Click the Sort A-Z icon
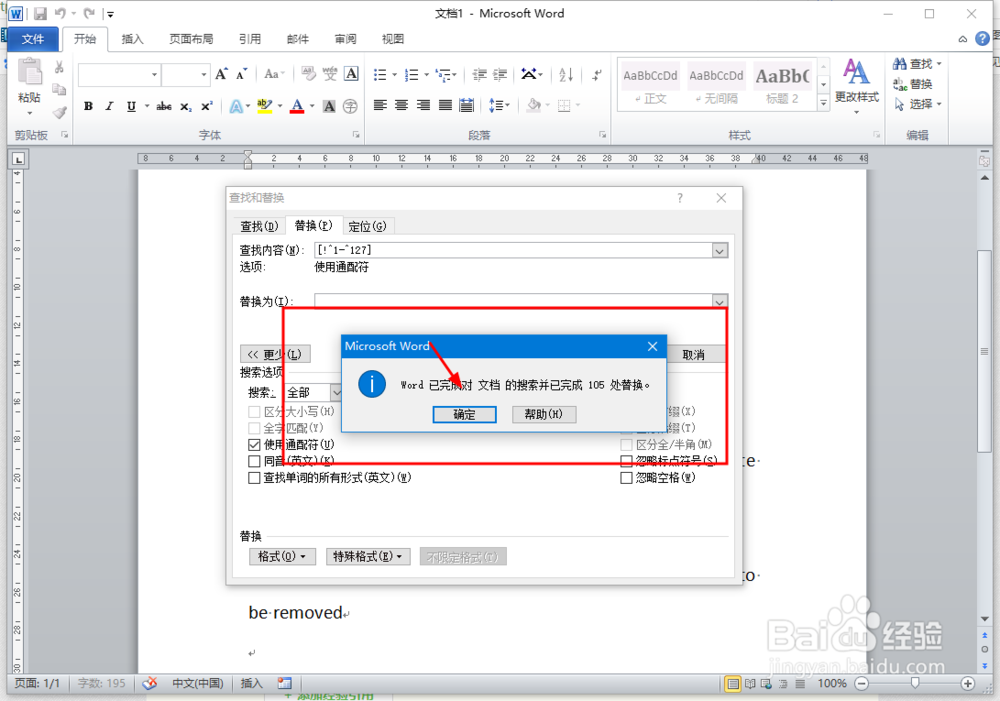Screen dimensions: 1000x701 [x=566, y=75]
